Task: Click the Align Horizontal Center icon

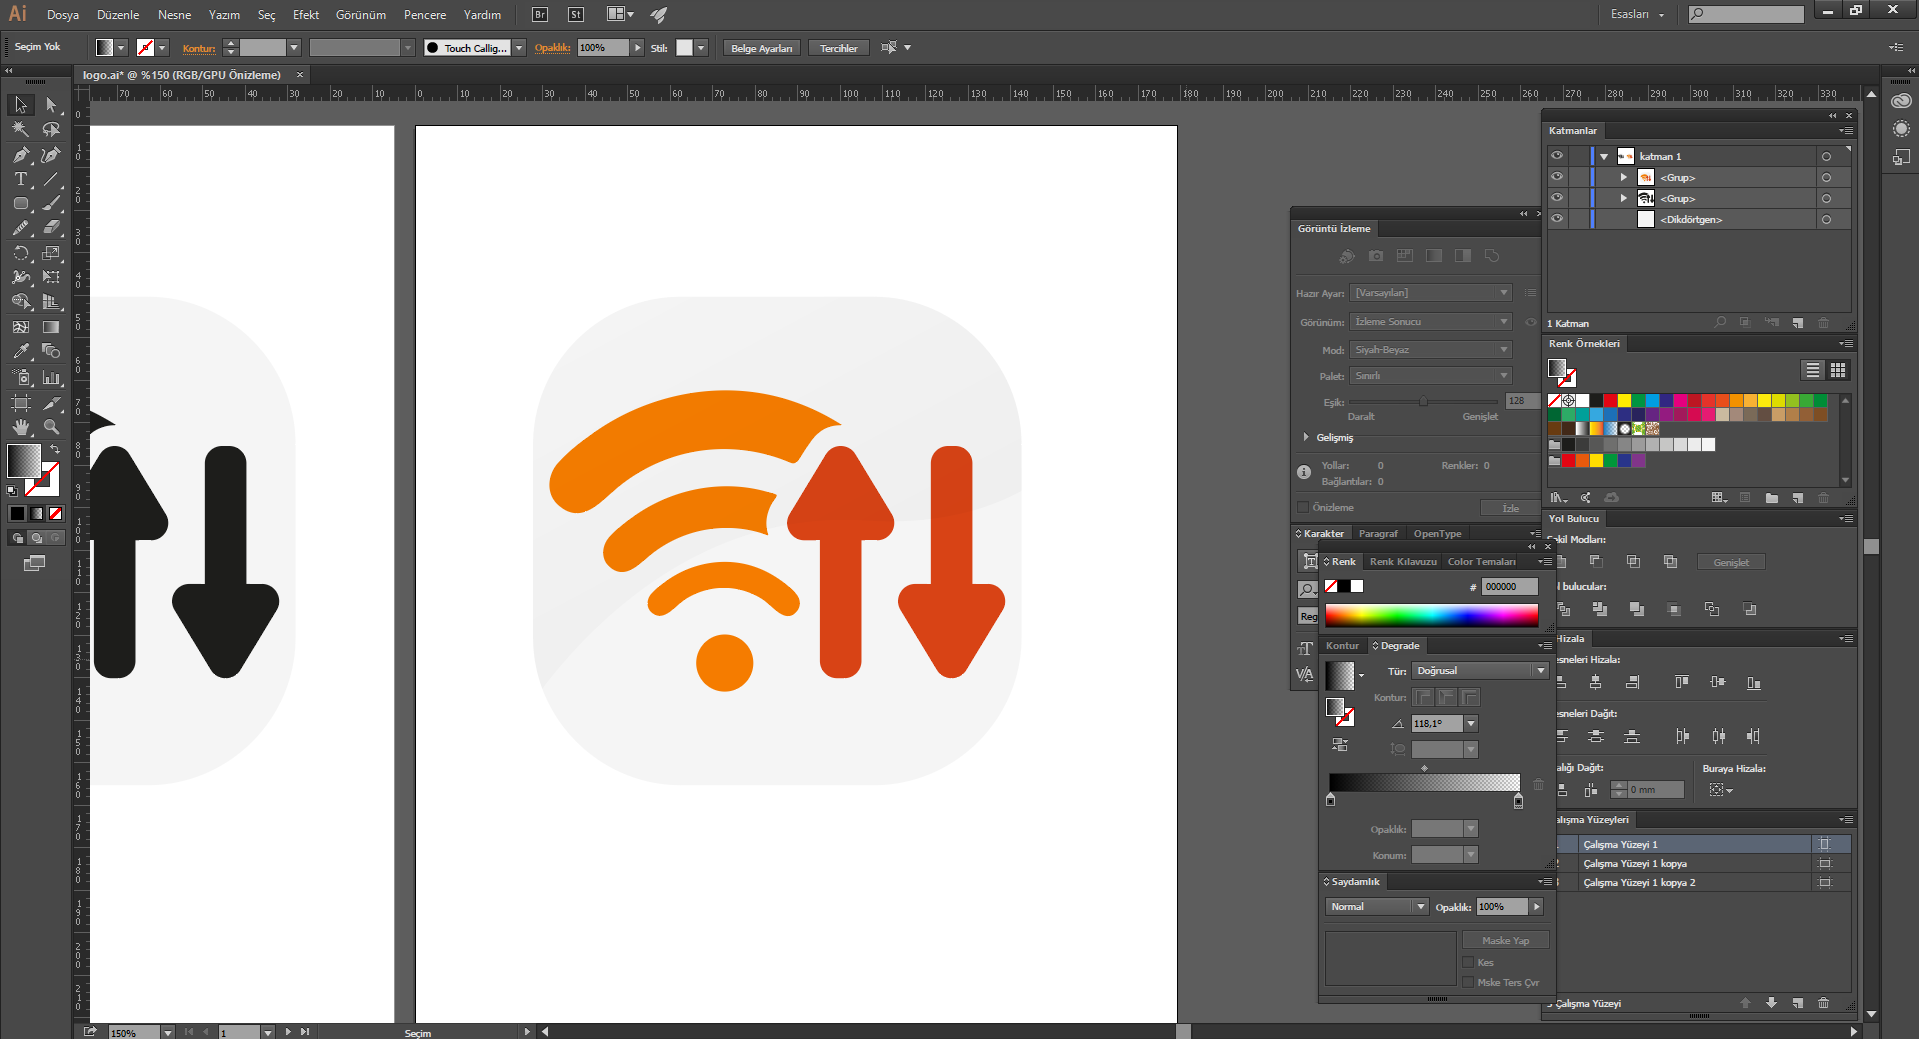Action: [x=1595, y=682]
